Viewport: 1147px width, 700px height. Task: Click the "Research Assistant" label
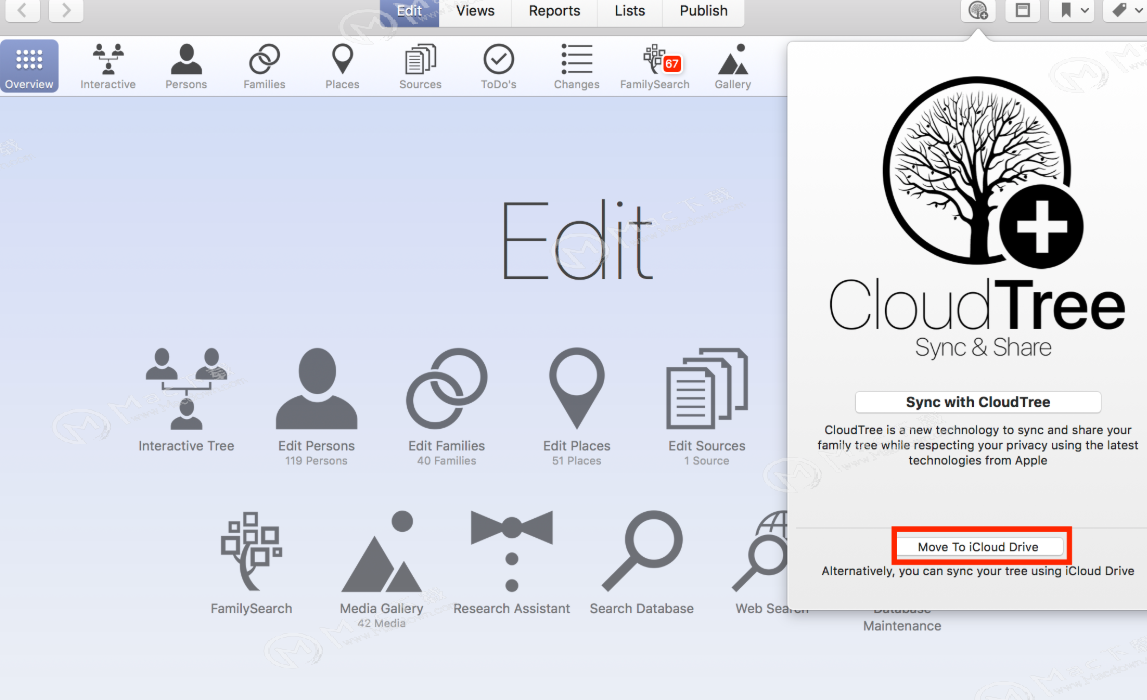point(511,609)
